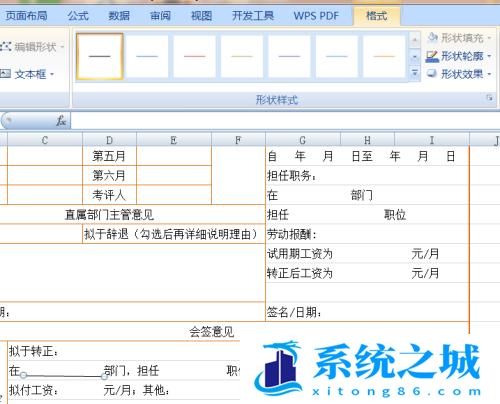Choose the fifth purple-gray line style
The image size is (500, 404).
(289, 56)
